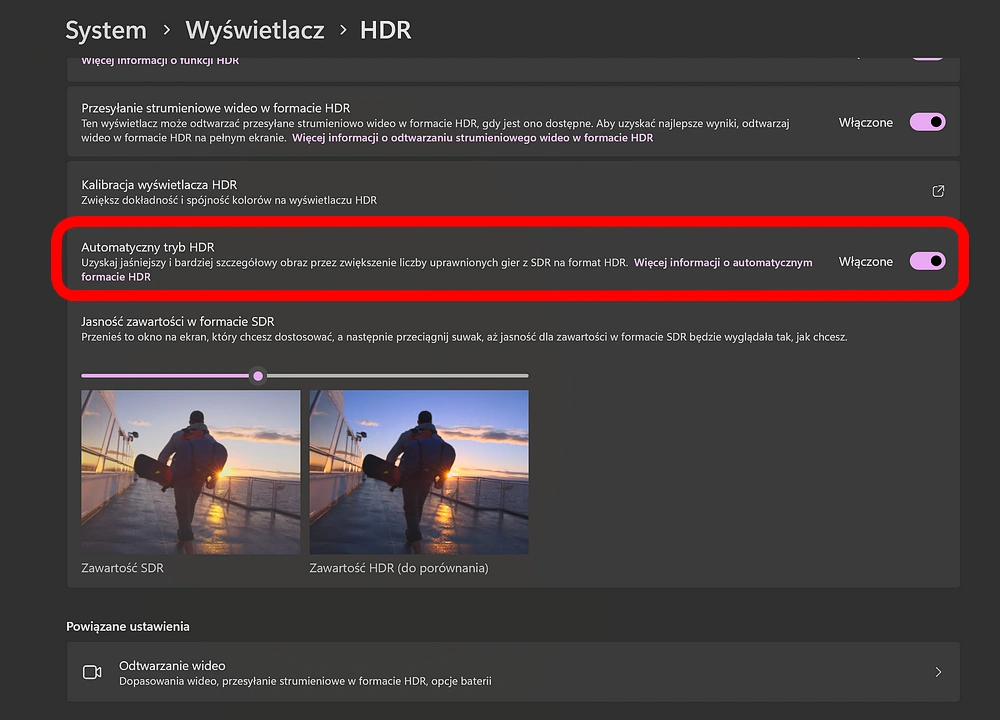Screen dimensions: 1000x720
Task: Click the Zawartość HDR comparison preview image
Action: 419,472
